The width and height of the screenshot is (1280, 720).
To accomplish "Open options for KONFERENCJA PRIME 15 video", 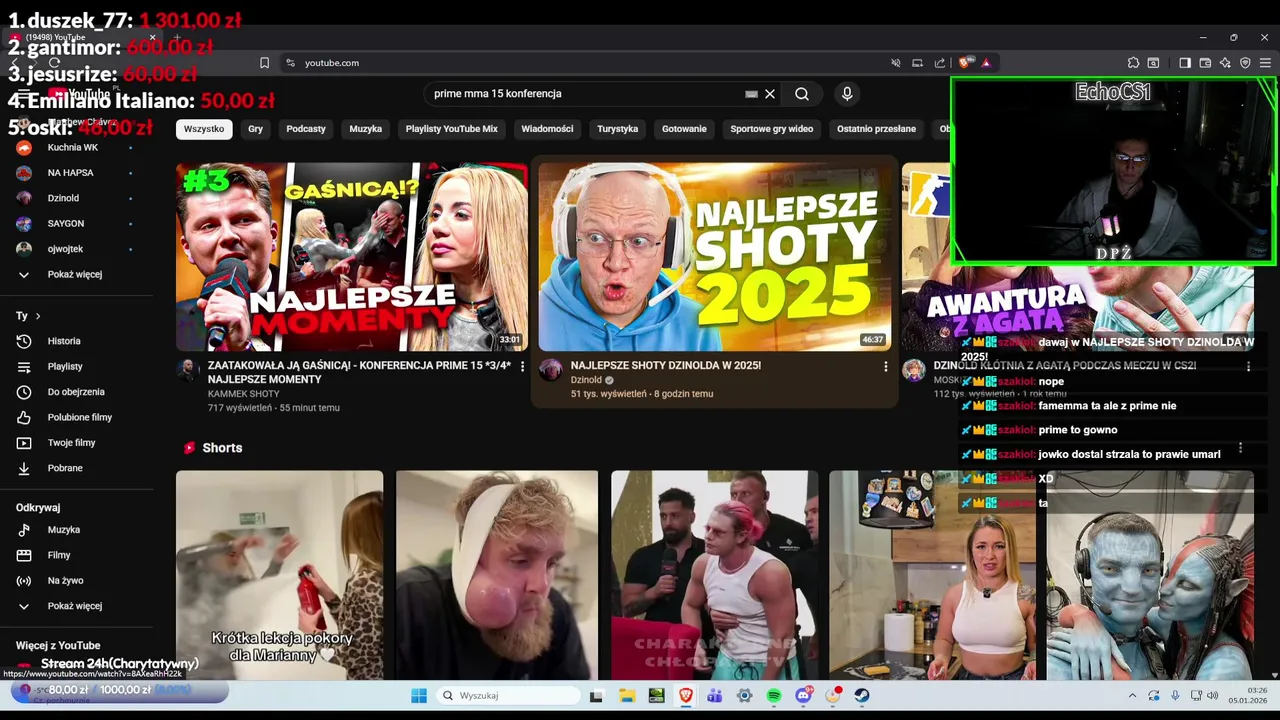I will coord(522,367).
